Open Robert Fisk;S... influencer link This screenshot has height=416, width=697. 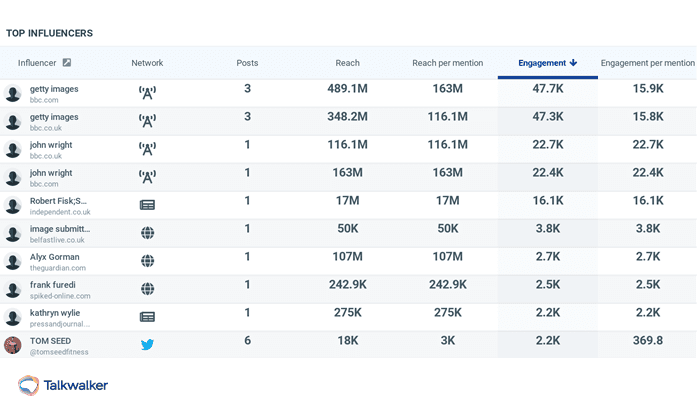click(x=58, y=201)
